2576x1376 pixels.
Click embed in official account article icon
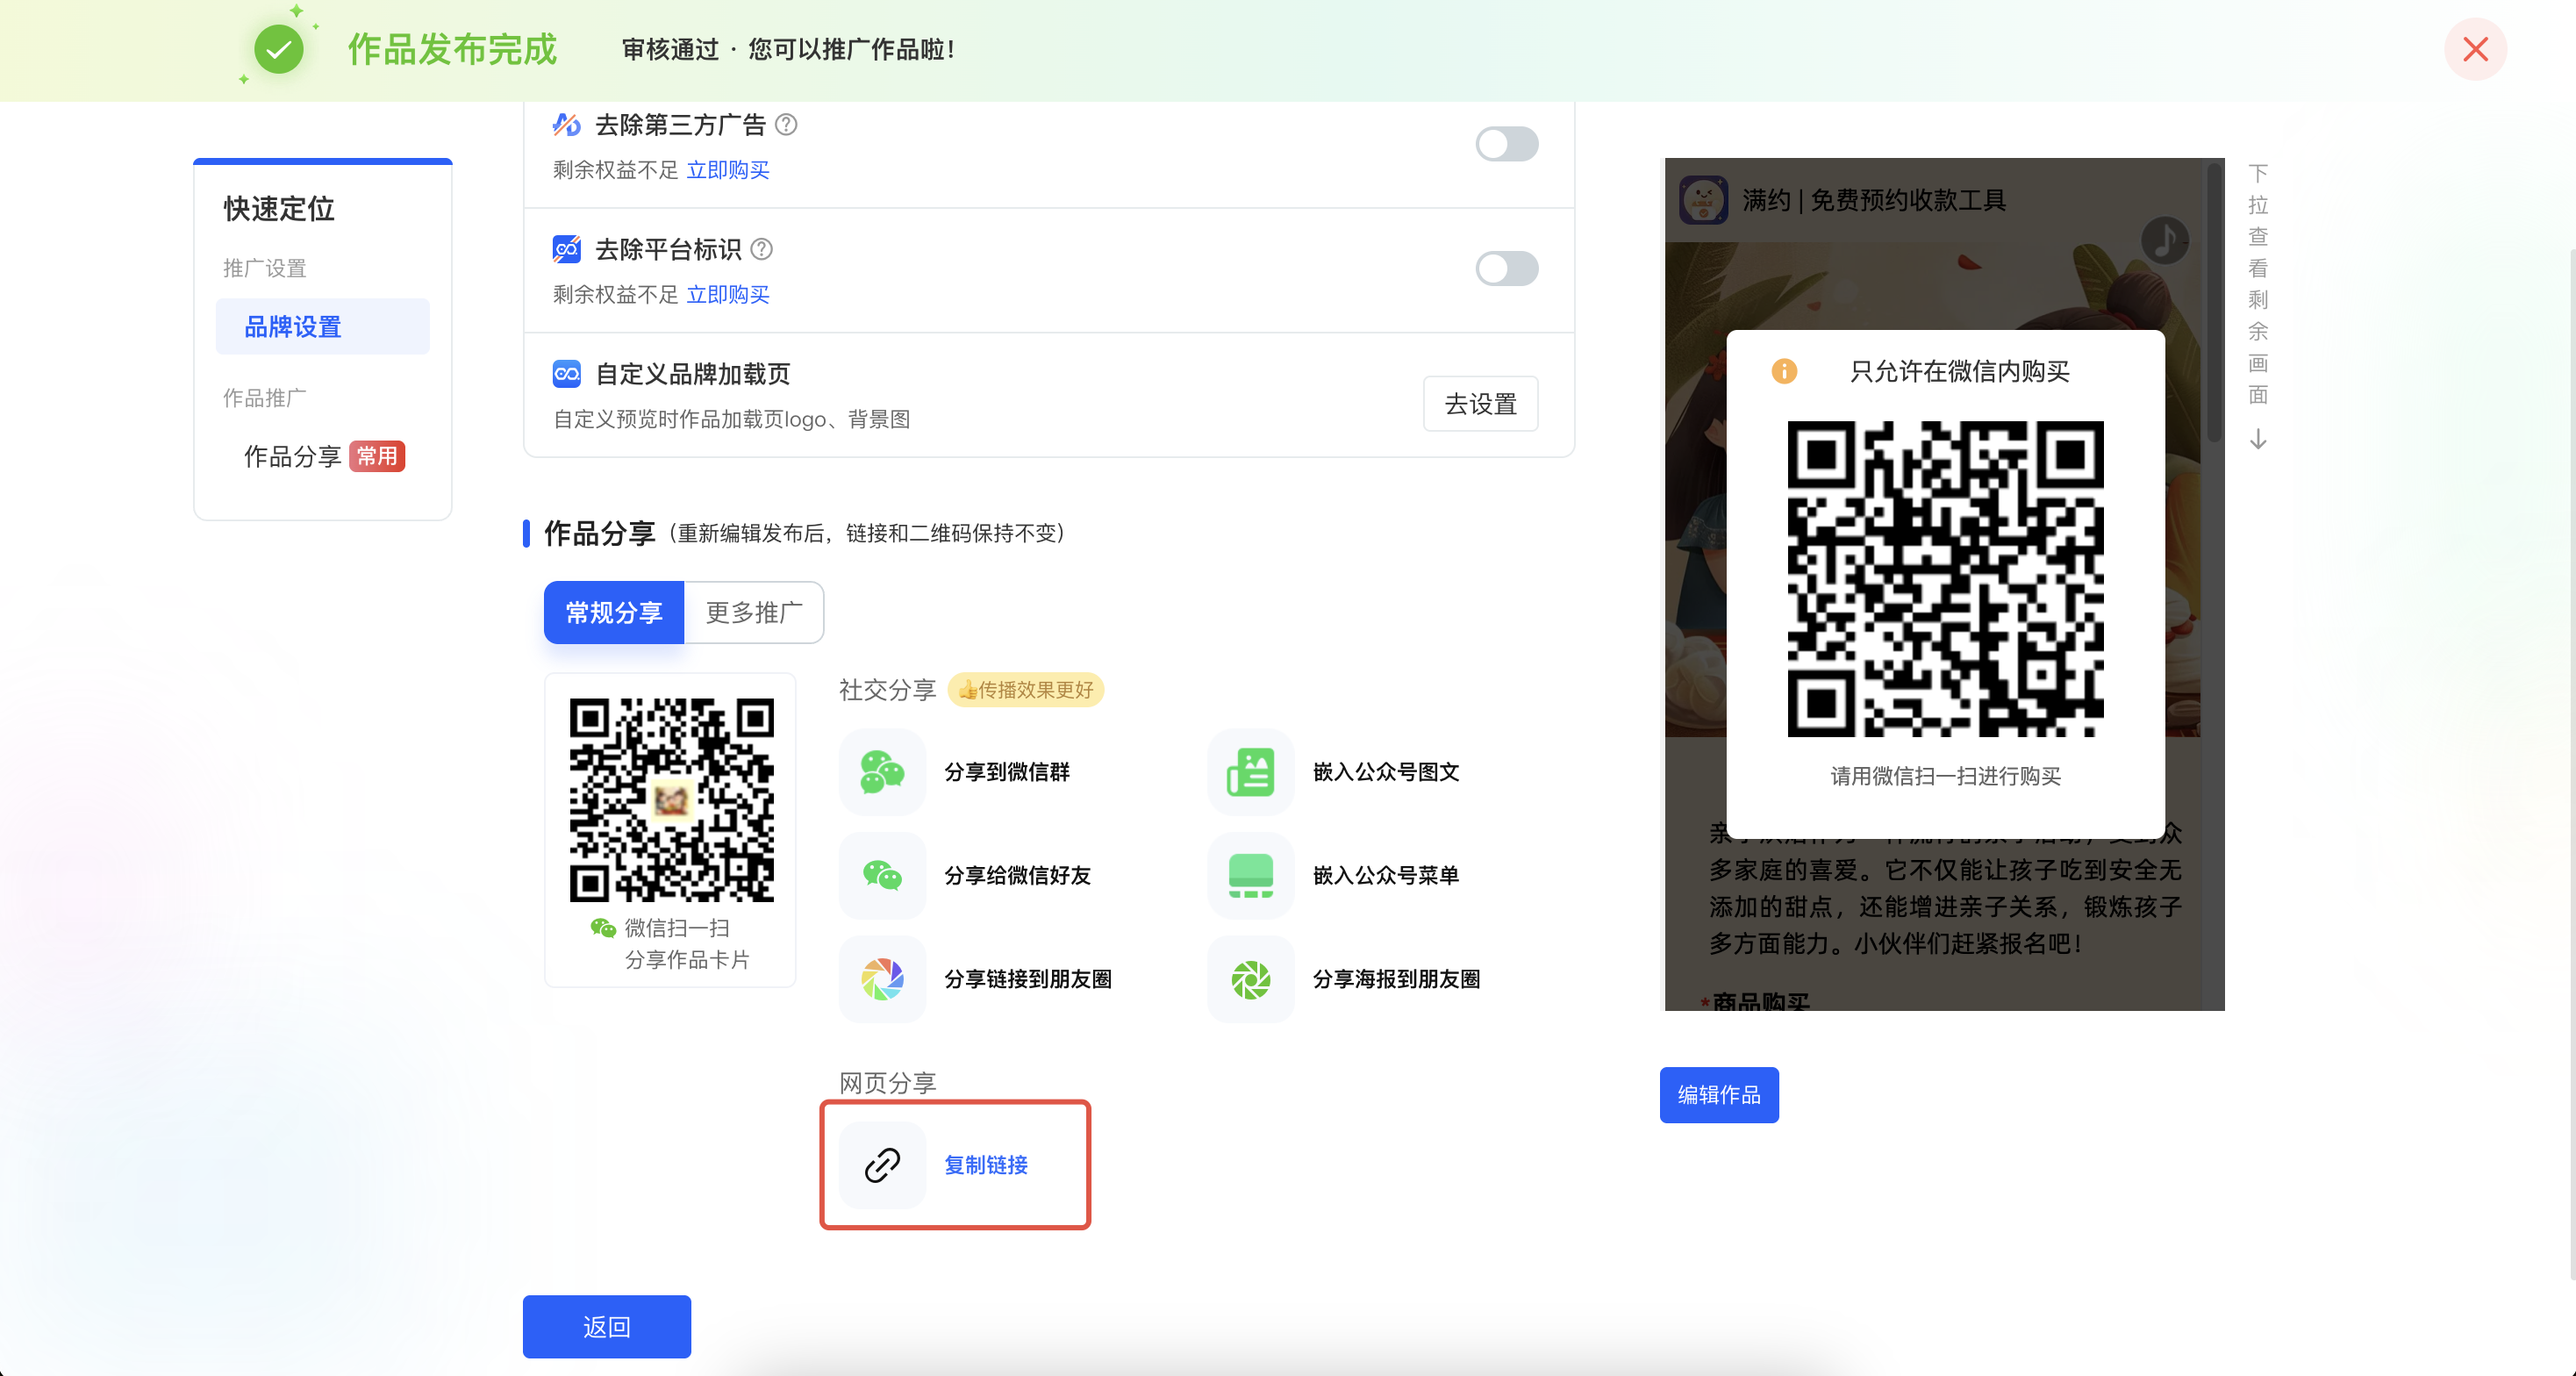pos(1250,772)
